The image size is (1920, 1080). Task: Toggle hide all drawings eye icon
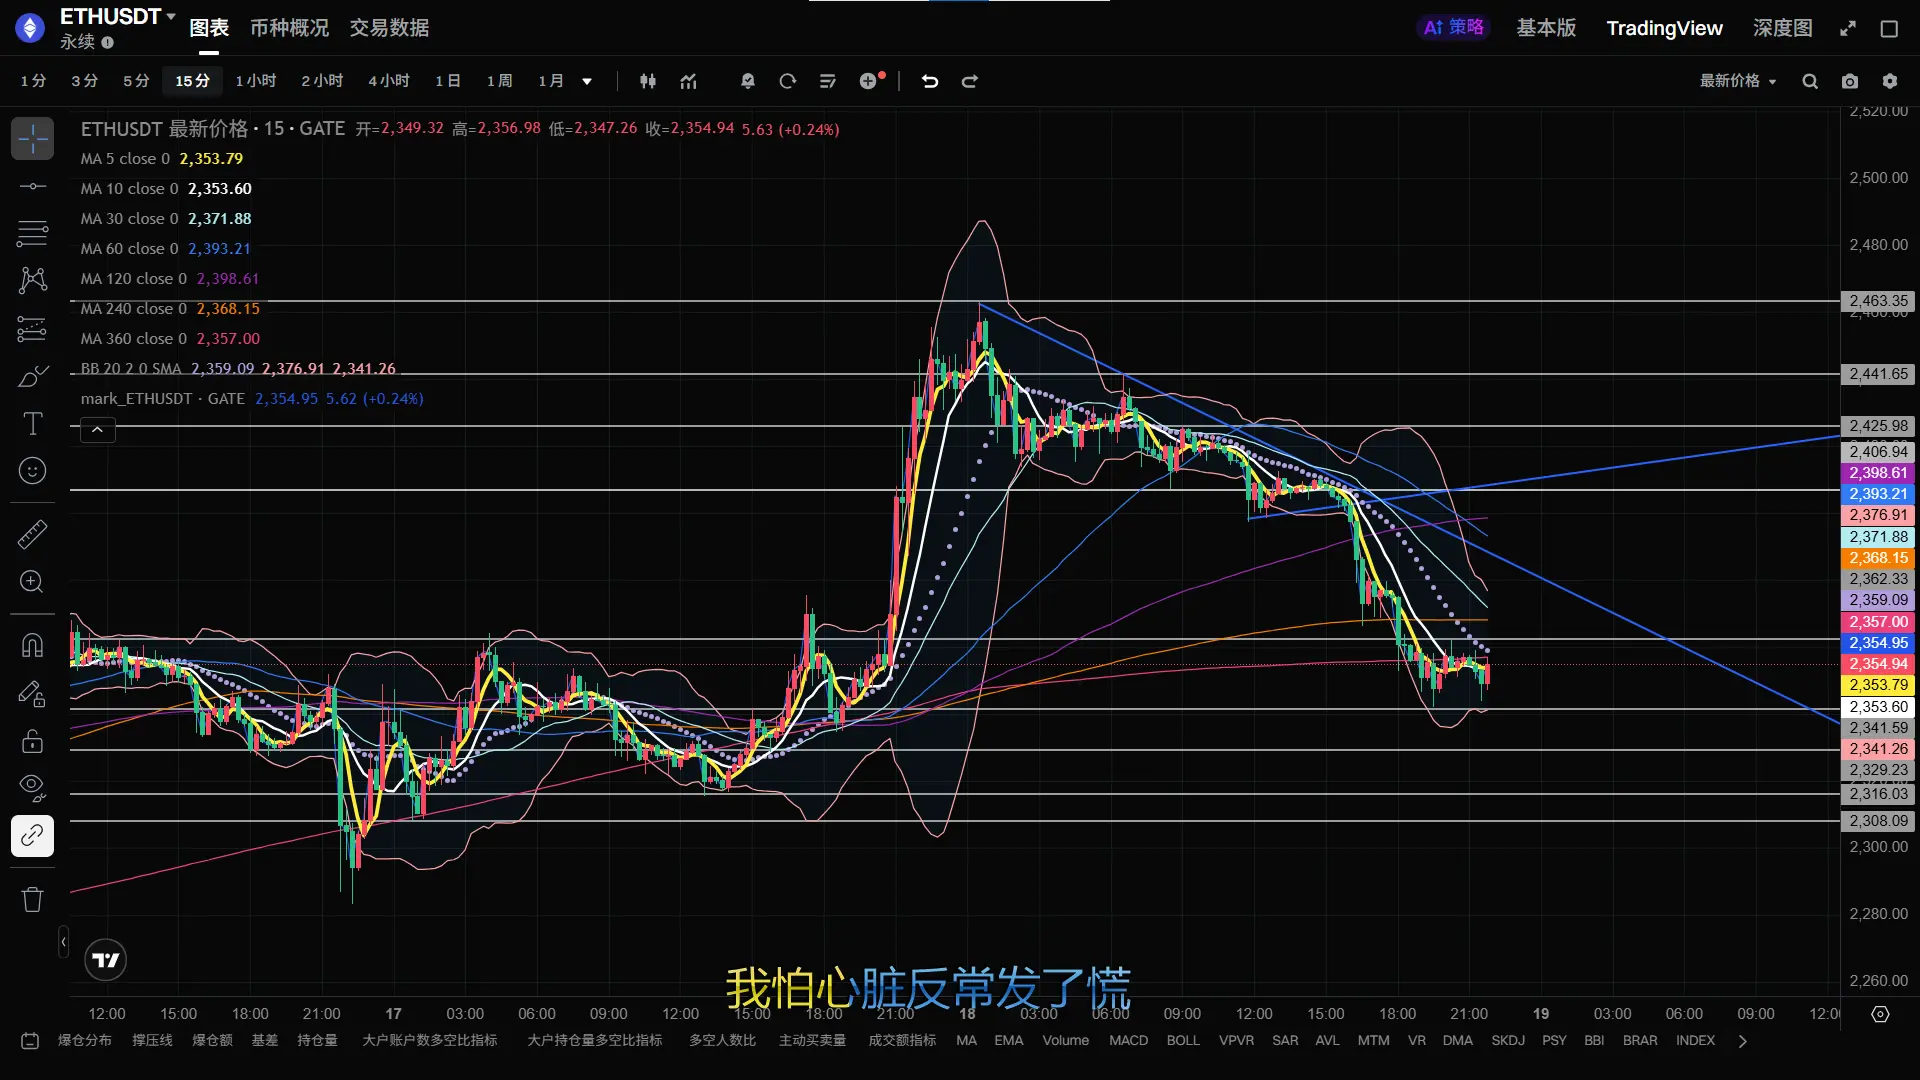(x=32, y=787)
